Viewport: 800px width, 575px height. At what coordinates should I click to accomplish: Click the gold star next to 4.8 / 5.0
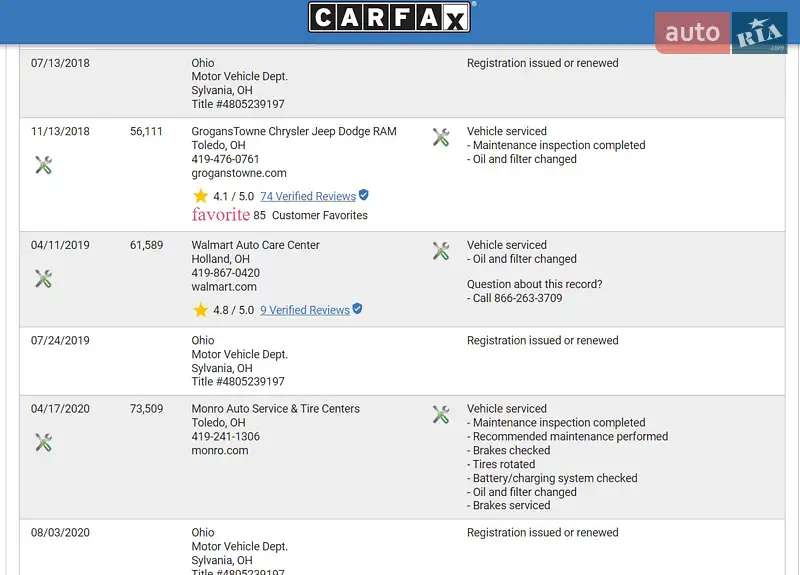(200, 310)
